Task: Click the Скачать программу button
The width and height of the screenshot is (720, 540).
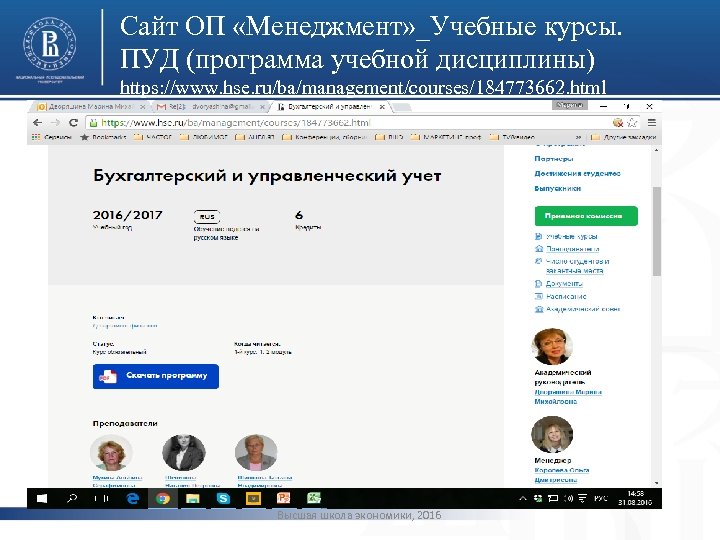Action: point(156,376)
